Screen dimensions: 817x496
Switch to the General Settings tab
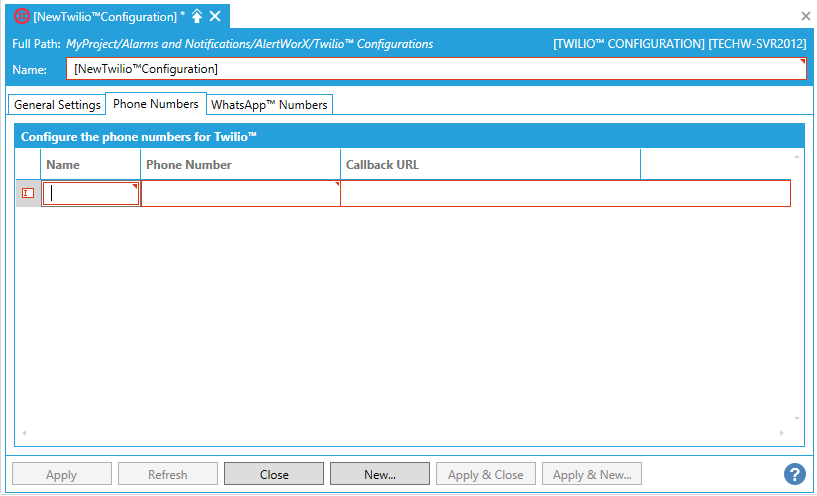click(57, 105)
